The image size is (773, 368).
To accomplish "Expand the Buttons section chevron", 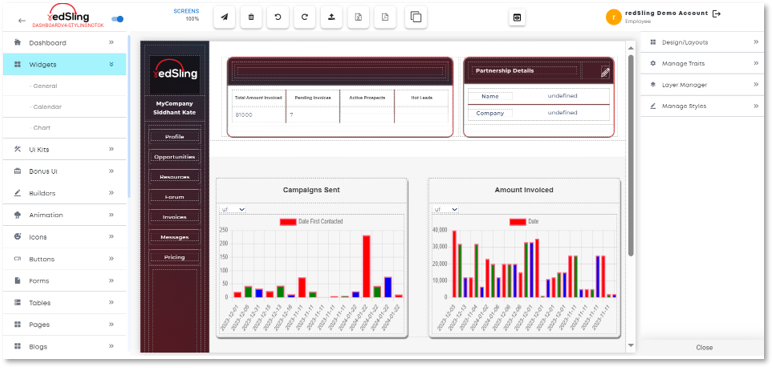I will click(x=111, y=258).
